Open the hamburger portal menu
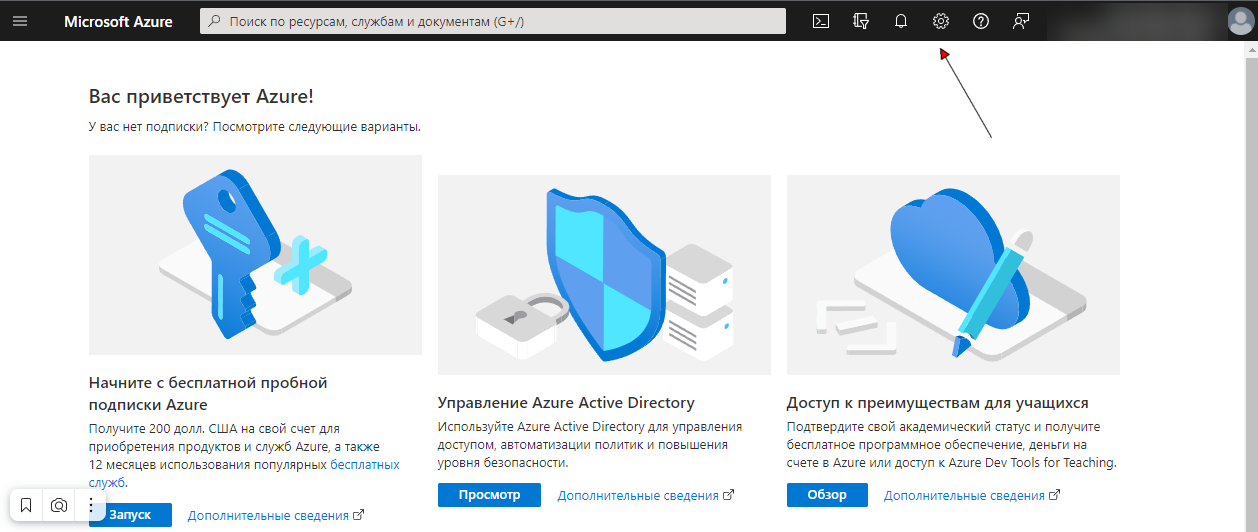This screenshot has height=532, width=1258. click(x=20, y=21)
